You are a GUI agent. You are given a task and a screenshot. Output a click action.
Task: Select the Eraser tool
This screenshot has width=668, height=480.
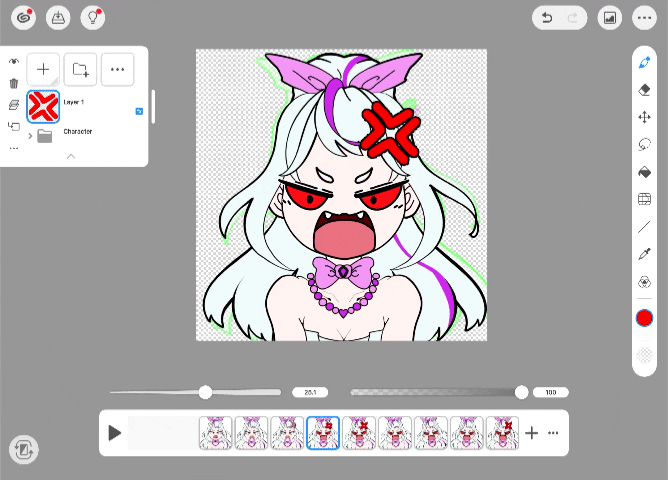click(645, 90)
